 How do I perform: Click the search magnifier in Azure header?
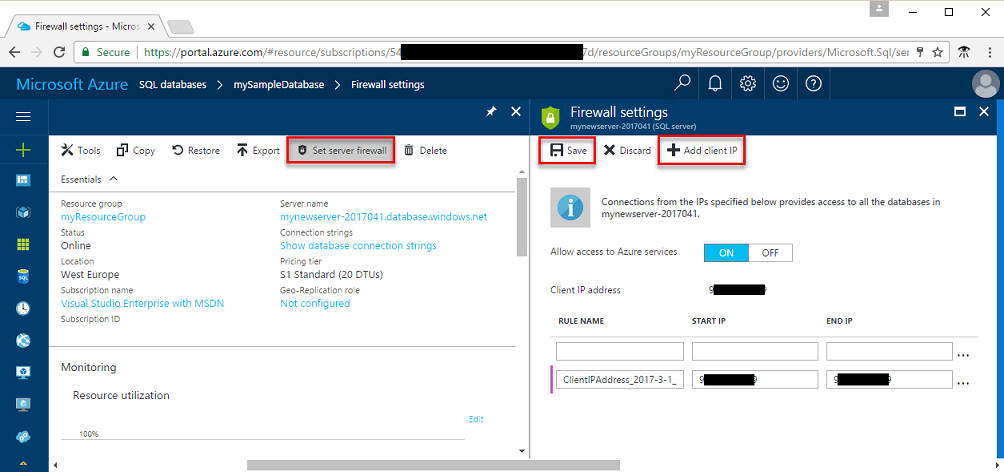[x=683, y=84]
